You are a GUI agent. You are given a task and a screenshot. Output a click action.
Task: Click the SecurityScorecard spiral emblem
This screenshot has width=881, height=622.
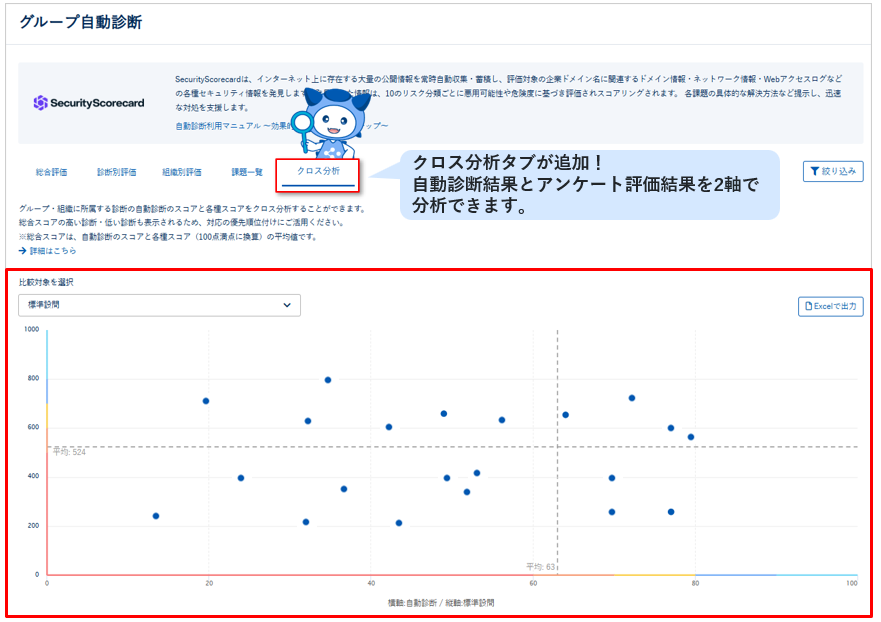[40, 102]
